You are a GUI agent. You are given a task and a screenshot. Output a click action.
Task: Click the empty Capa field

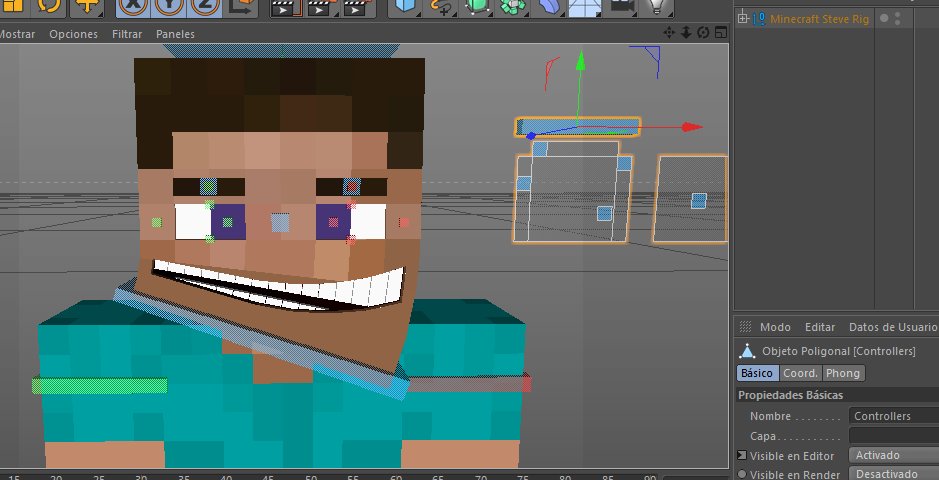(894, 436)
